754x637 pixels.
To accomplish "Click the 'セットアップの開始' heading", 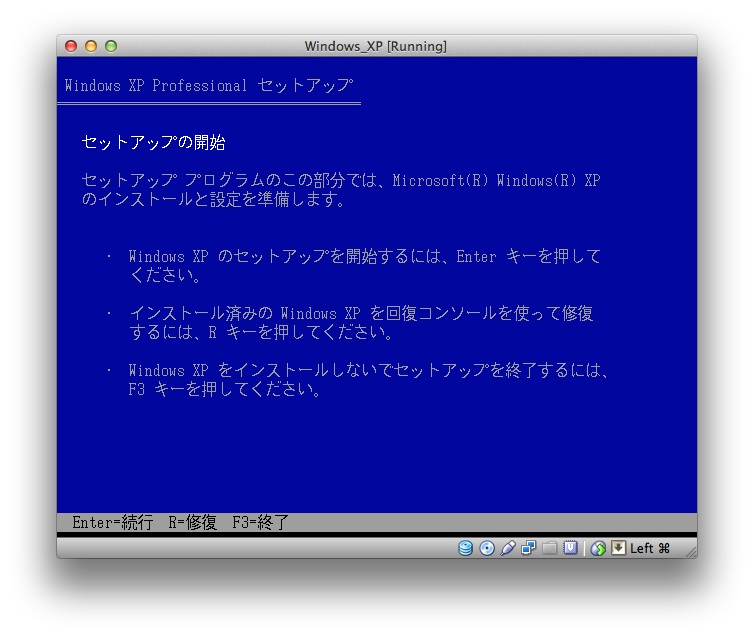I will [x=160, y=143].
